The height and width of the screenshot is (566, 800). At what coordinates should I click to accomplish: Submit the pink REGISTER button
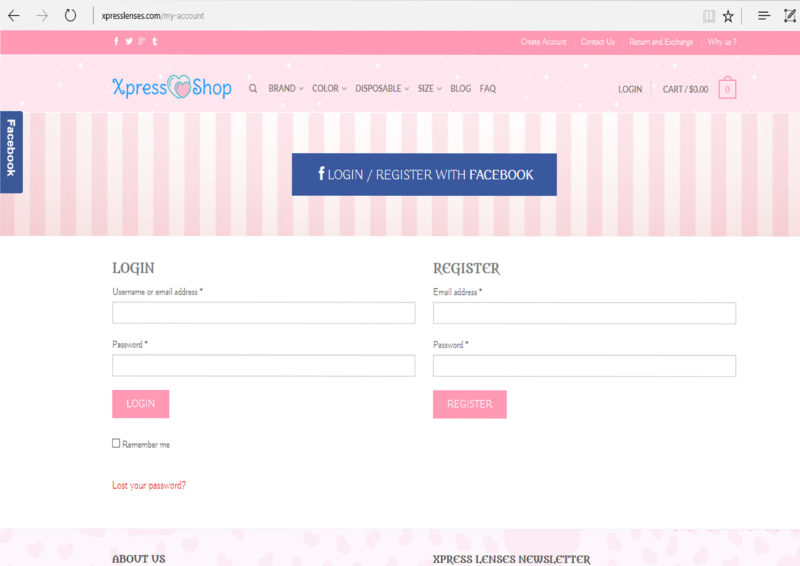pos(470,404)
